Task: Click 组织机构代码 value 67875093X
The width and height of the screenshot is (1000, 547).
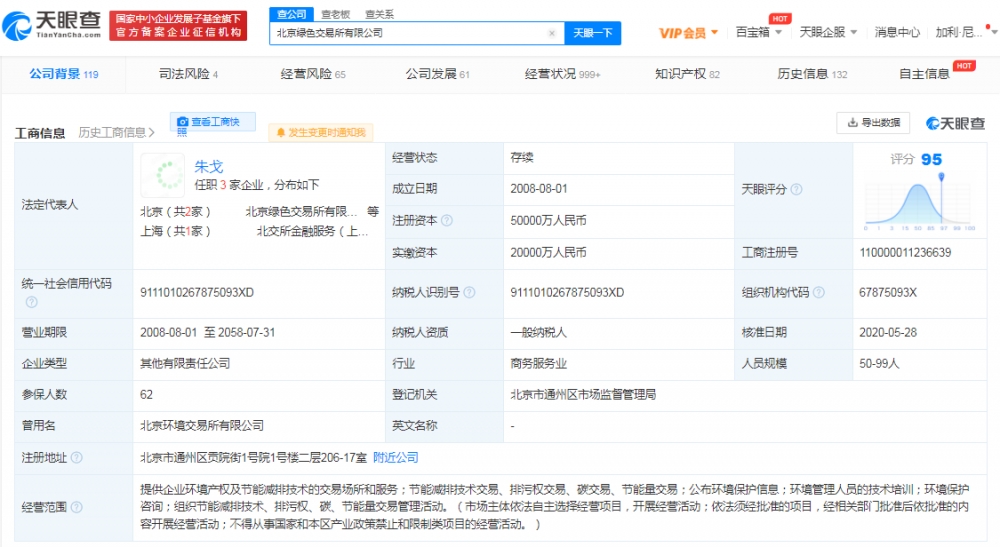Action: coord(888,293)
